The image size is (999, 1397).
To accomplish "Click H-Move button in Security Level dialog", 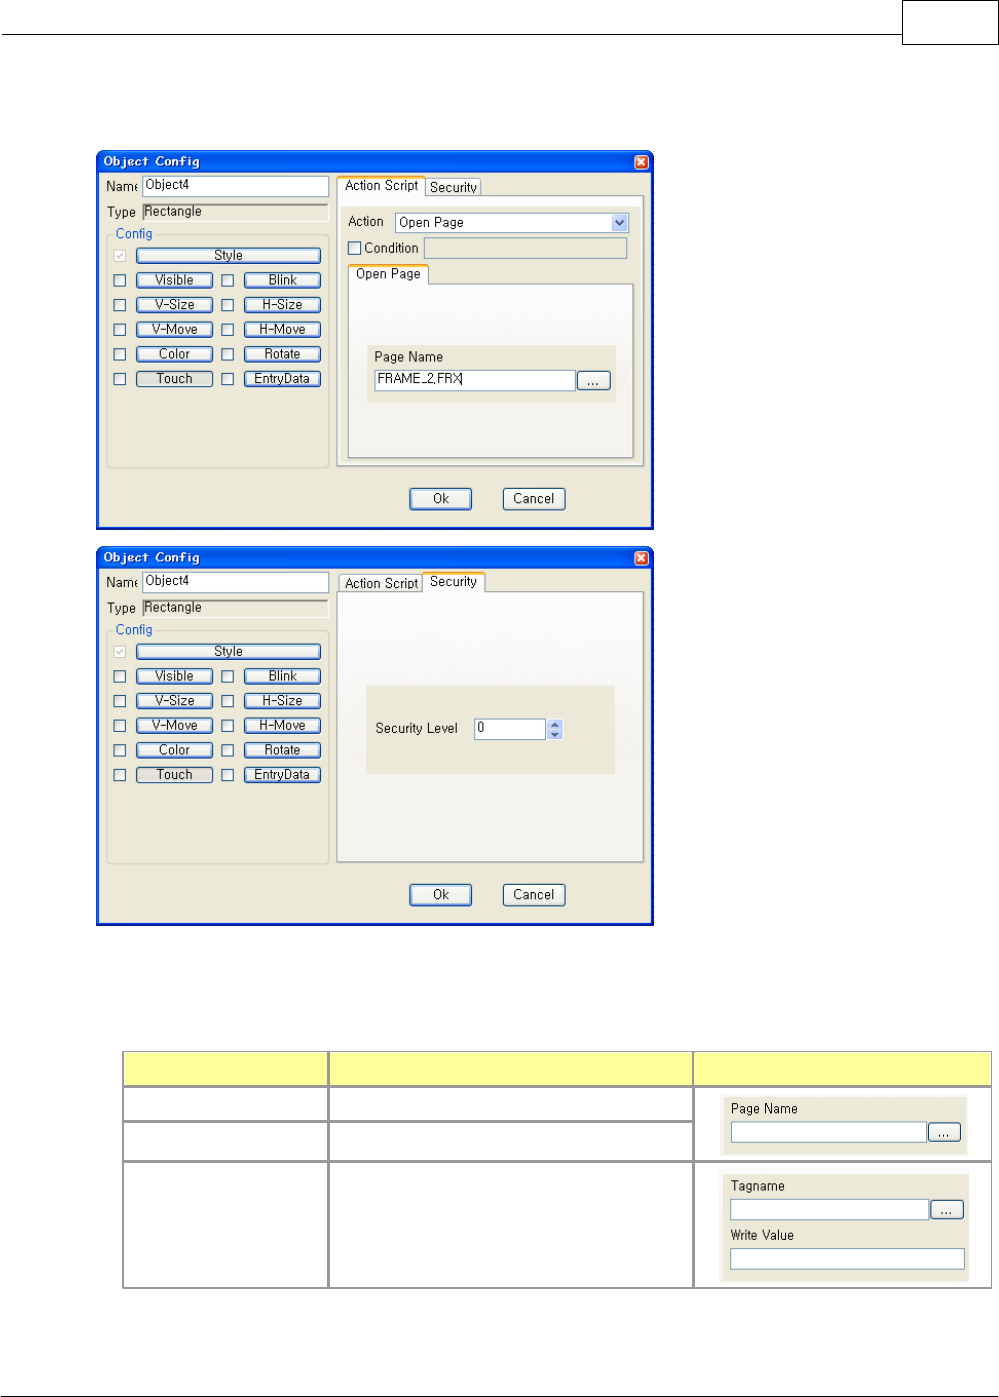I will (x=282, y=726).
